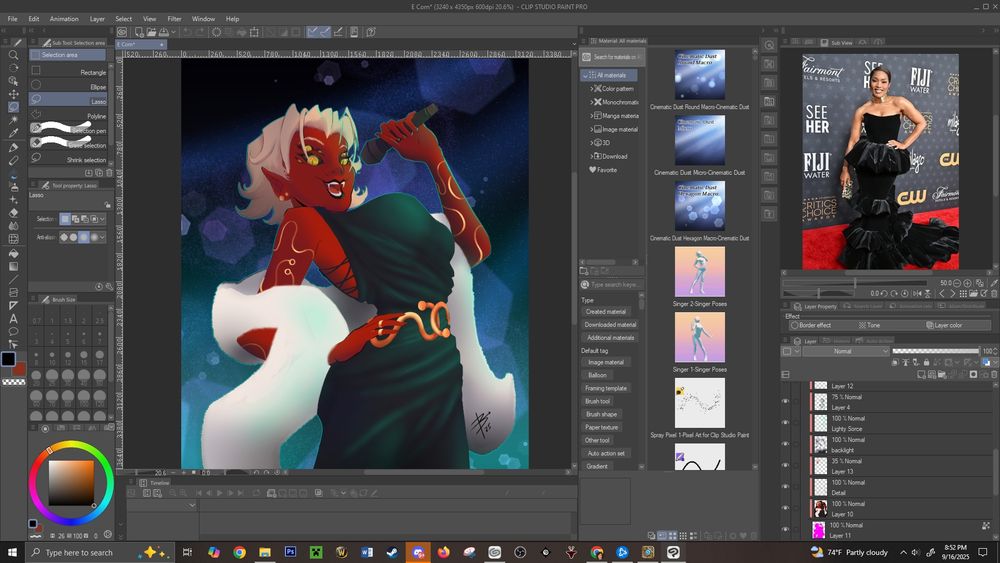Filter by the Downloaded material tag
Screen dimensions: 1000x563
(610, 325)
